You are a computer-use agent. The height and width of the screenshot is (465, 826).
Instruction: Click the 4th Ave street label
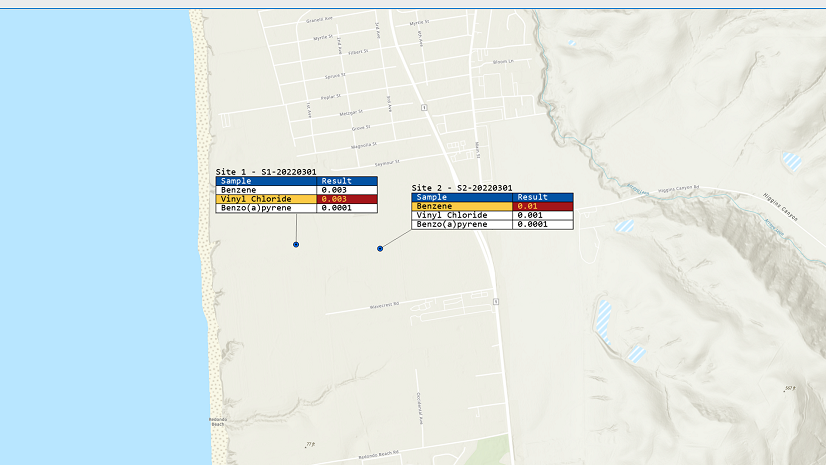point(420,38)
